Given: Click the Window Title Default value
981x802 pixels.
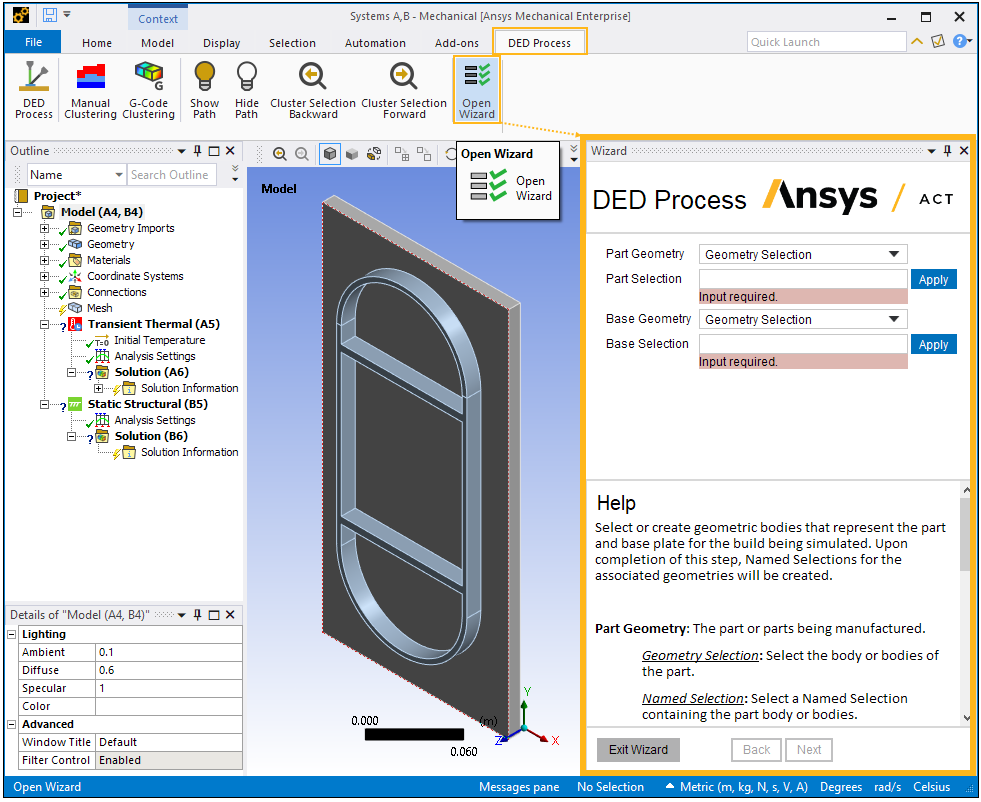Looking at the screenshot, I should point(168,743).
